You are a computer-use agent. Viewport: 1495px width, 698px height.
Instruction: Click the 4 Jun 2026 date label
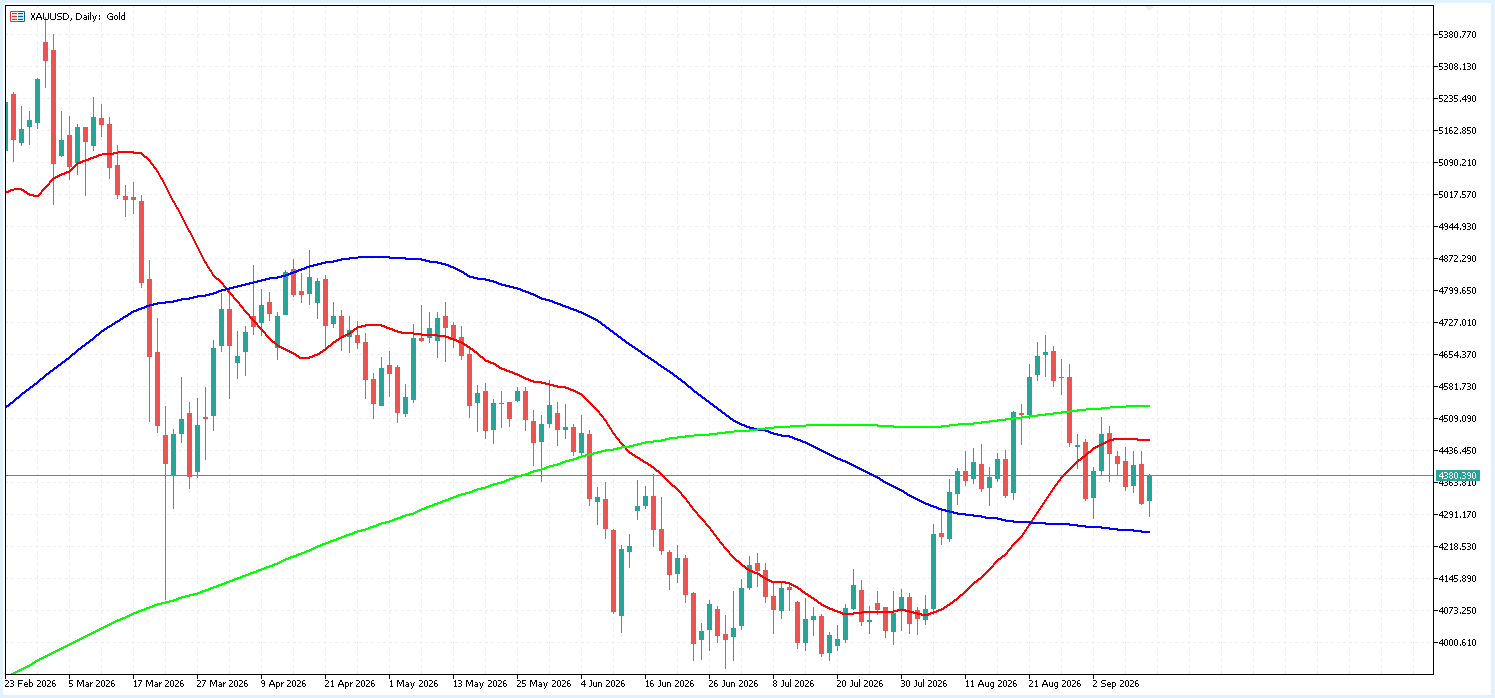[x=603, y=685]
